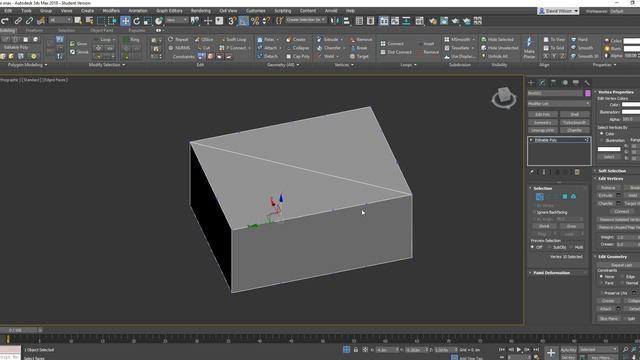Select the None constraint radio button
640x360 pixels.
coord(601,277)
